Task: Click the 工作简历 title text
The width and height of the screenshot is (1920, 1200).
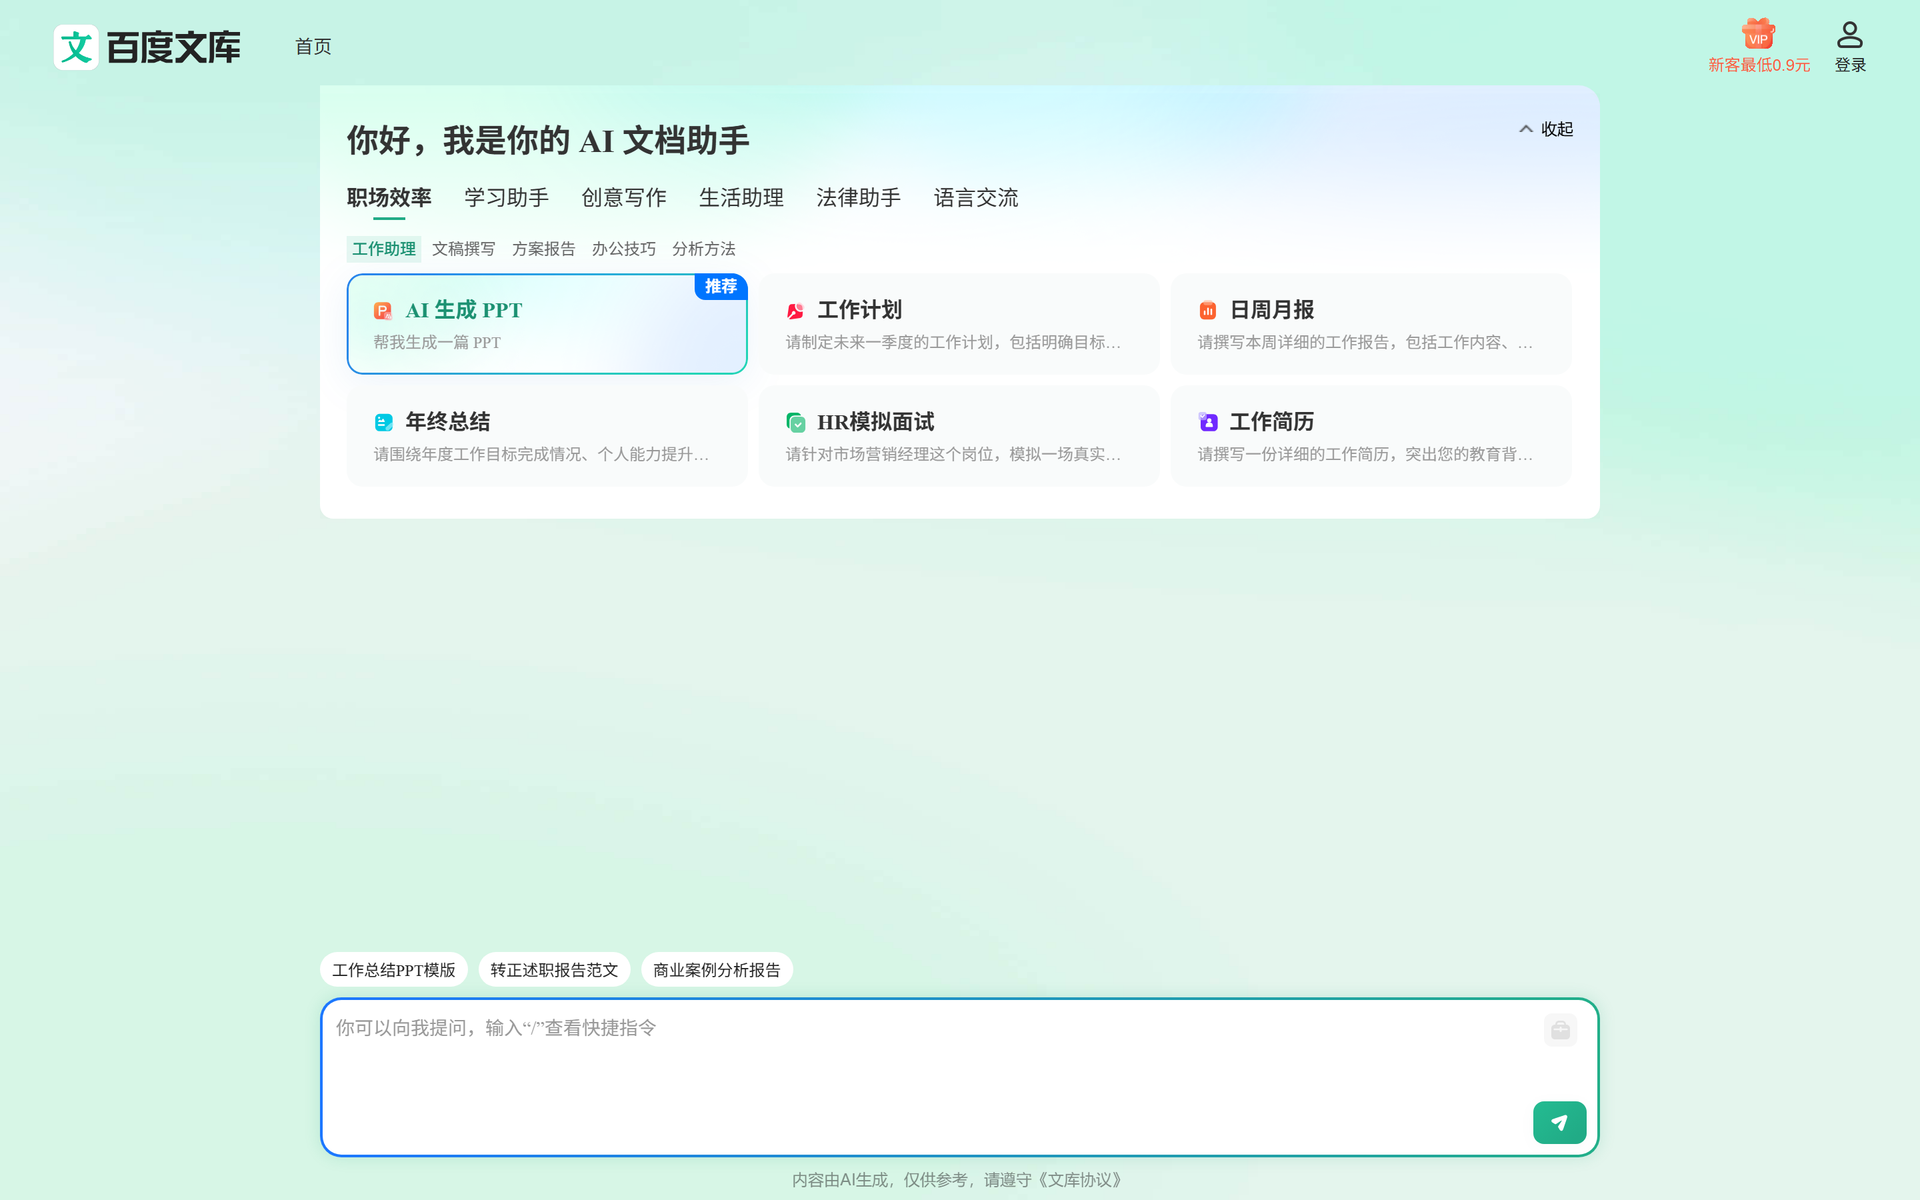Action: click(x=1272, y=422)
